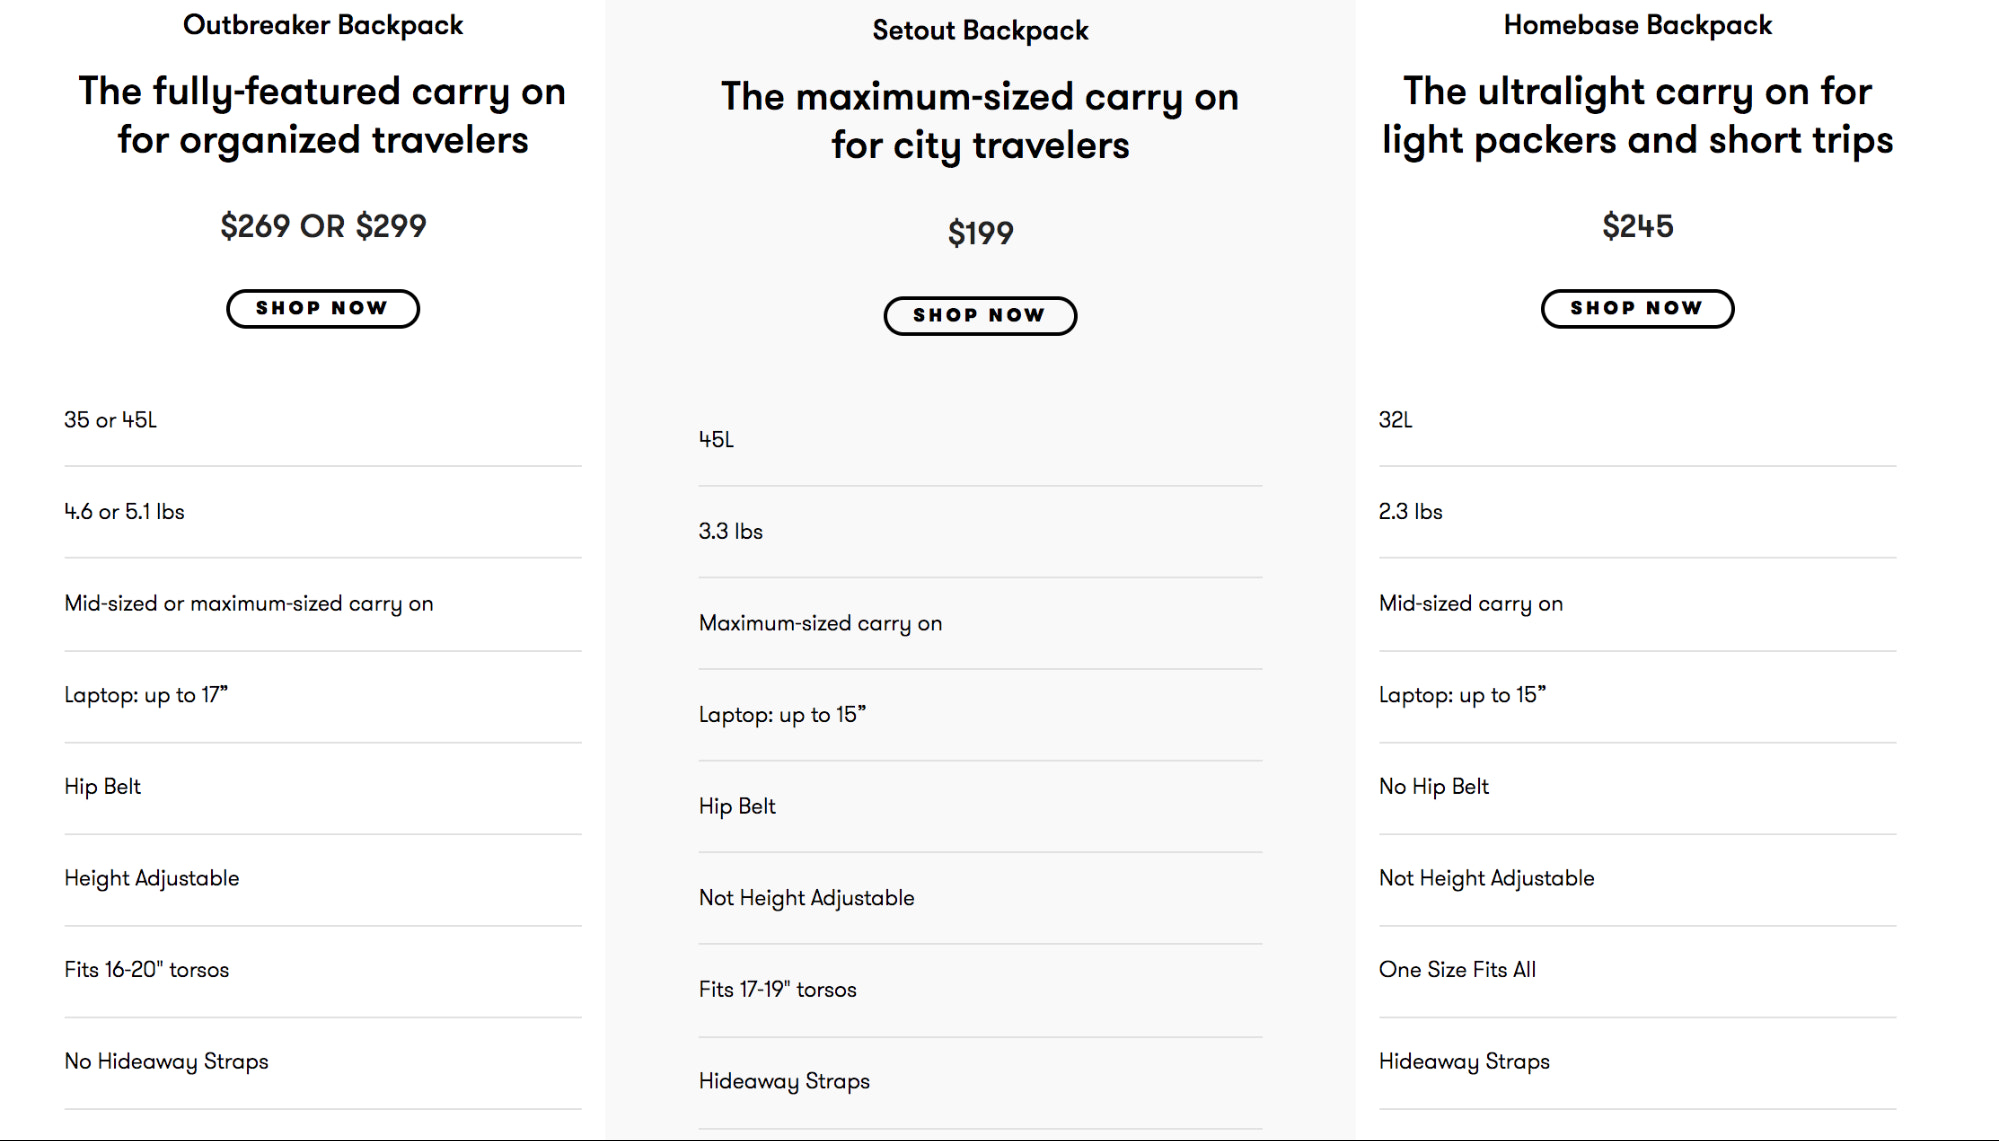Click the Laptop: up to 17" row

point(146,695)
